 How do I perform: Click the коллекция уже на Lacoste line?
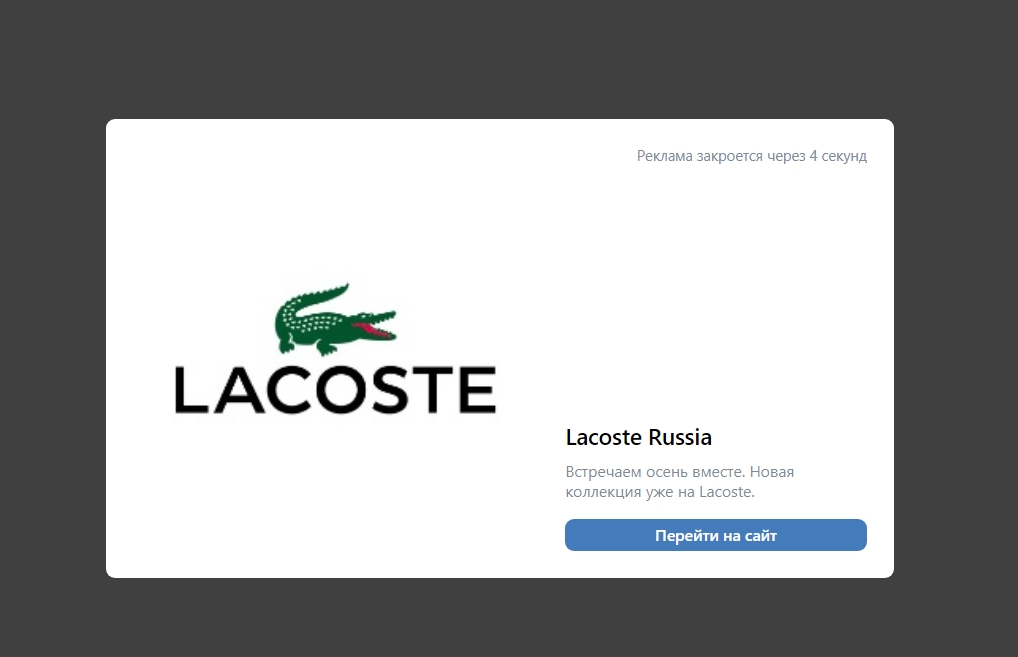pyautogui.click(x=660, y=492)
